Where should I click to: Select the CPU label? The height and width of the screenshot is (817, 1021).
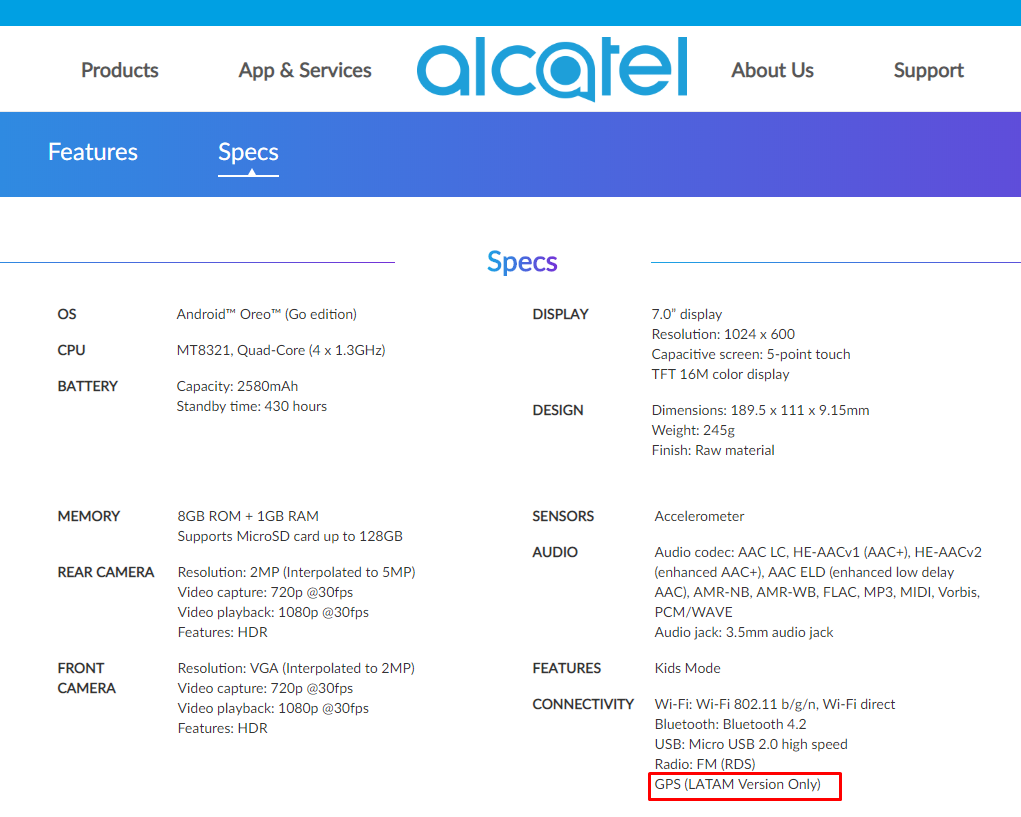click(72, 350)
